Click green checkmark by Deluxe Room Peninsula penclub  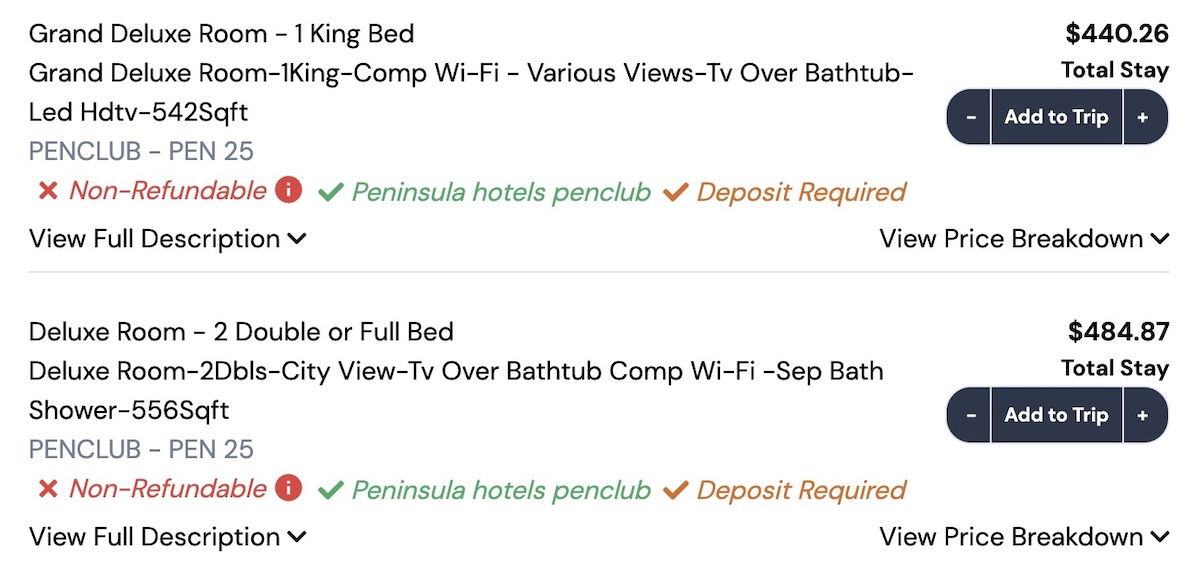coord(331,490)
